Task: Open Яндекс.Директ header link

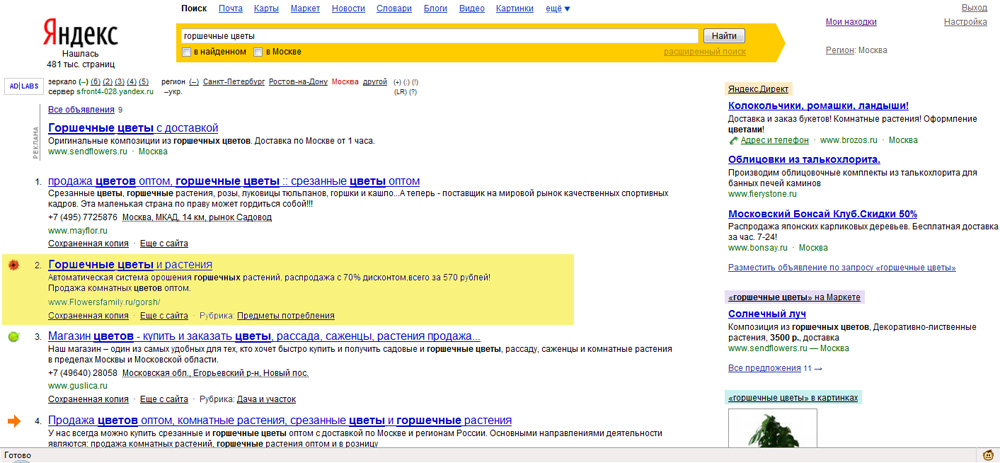Action: pyautogui.click(x=758, y=89)
